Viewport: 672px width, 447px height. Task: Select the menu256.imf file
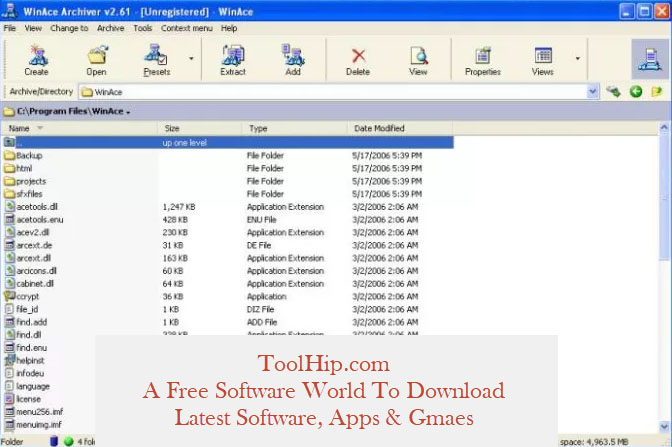tap(39, 412)
